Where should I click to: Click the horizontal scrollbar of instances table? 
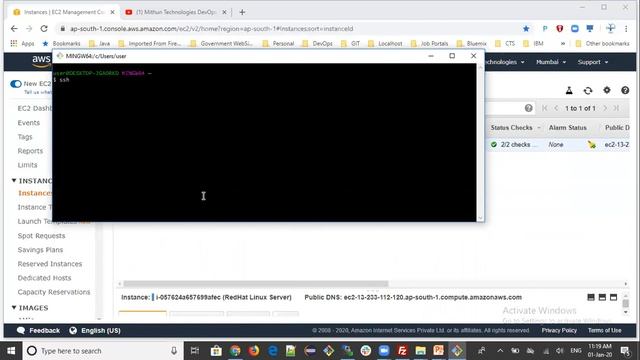pos(256,283)
